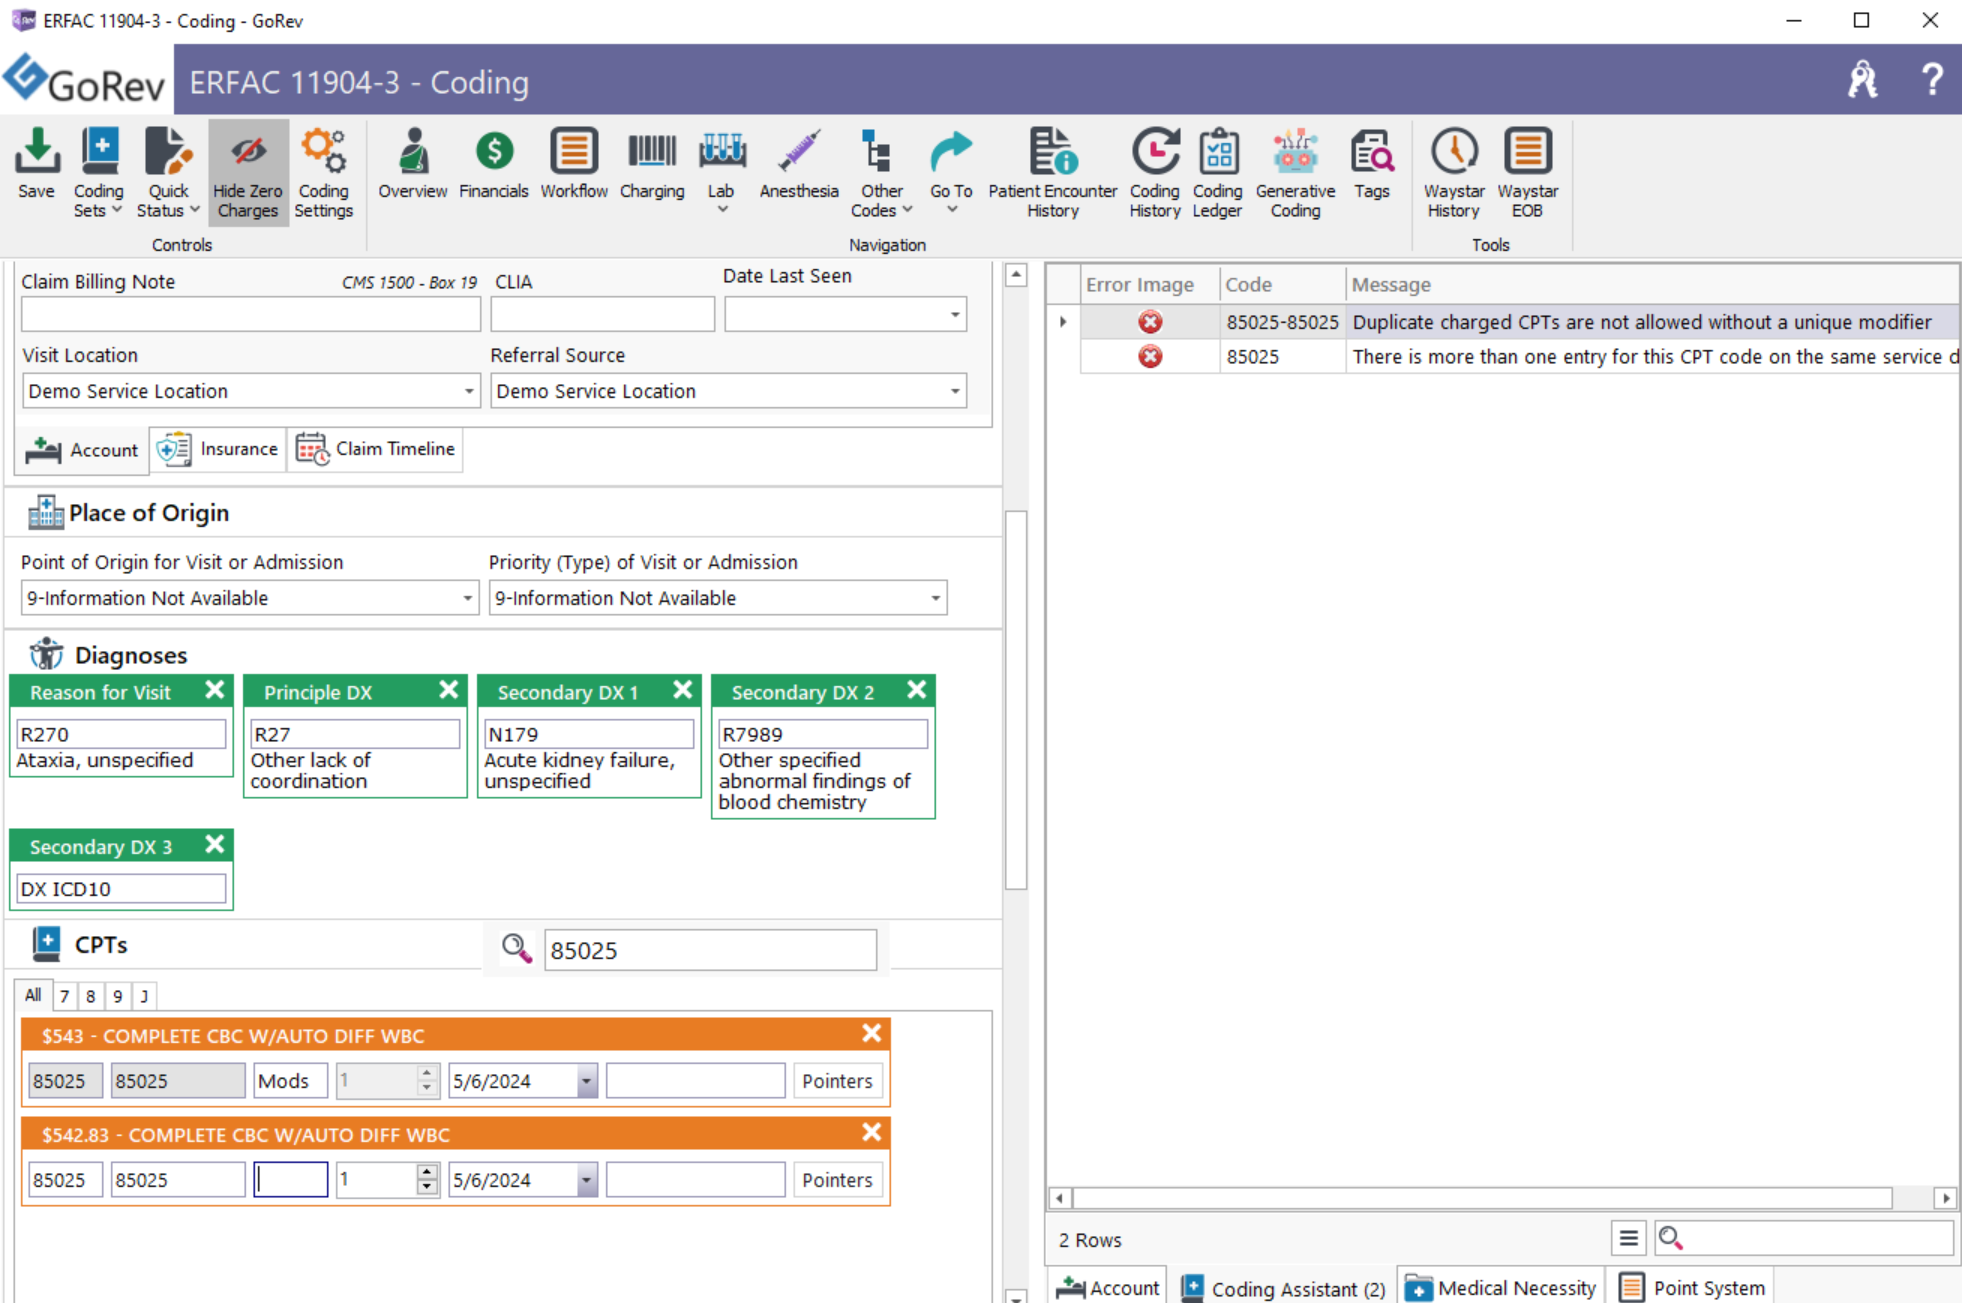Open the Coding Ledger

click(1217, 173)
